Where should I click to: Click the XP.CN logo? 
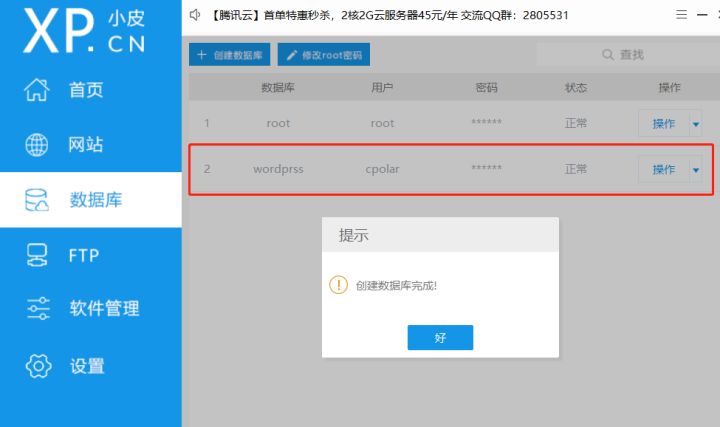point(85,31)
